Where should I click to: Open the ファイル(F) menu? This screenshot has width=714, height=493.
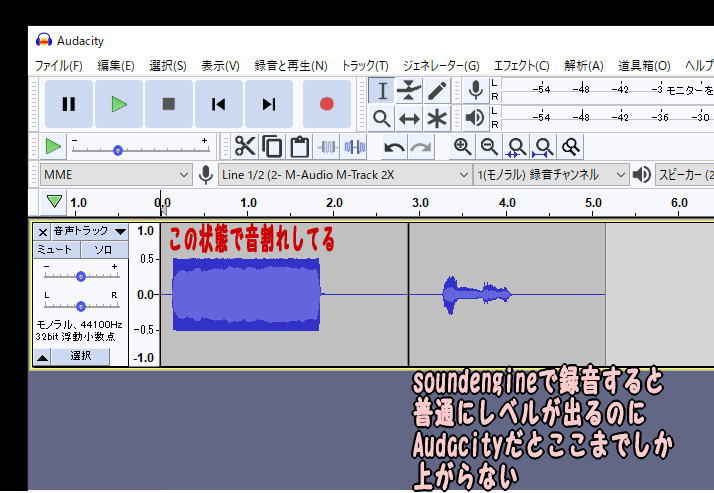point(59,66)
